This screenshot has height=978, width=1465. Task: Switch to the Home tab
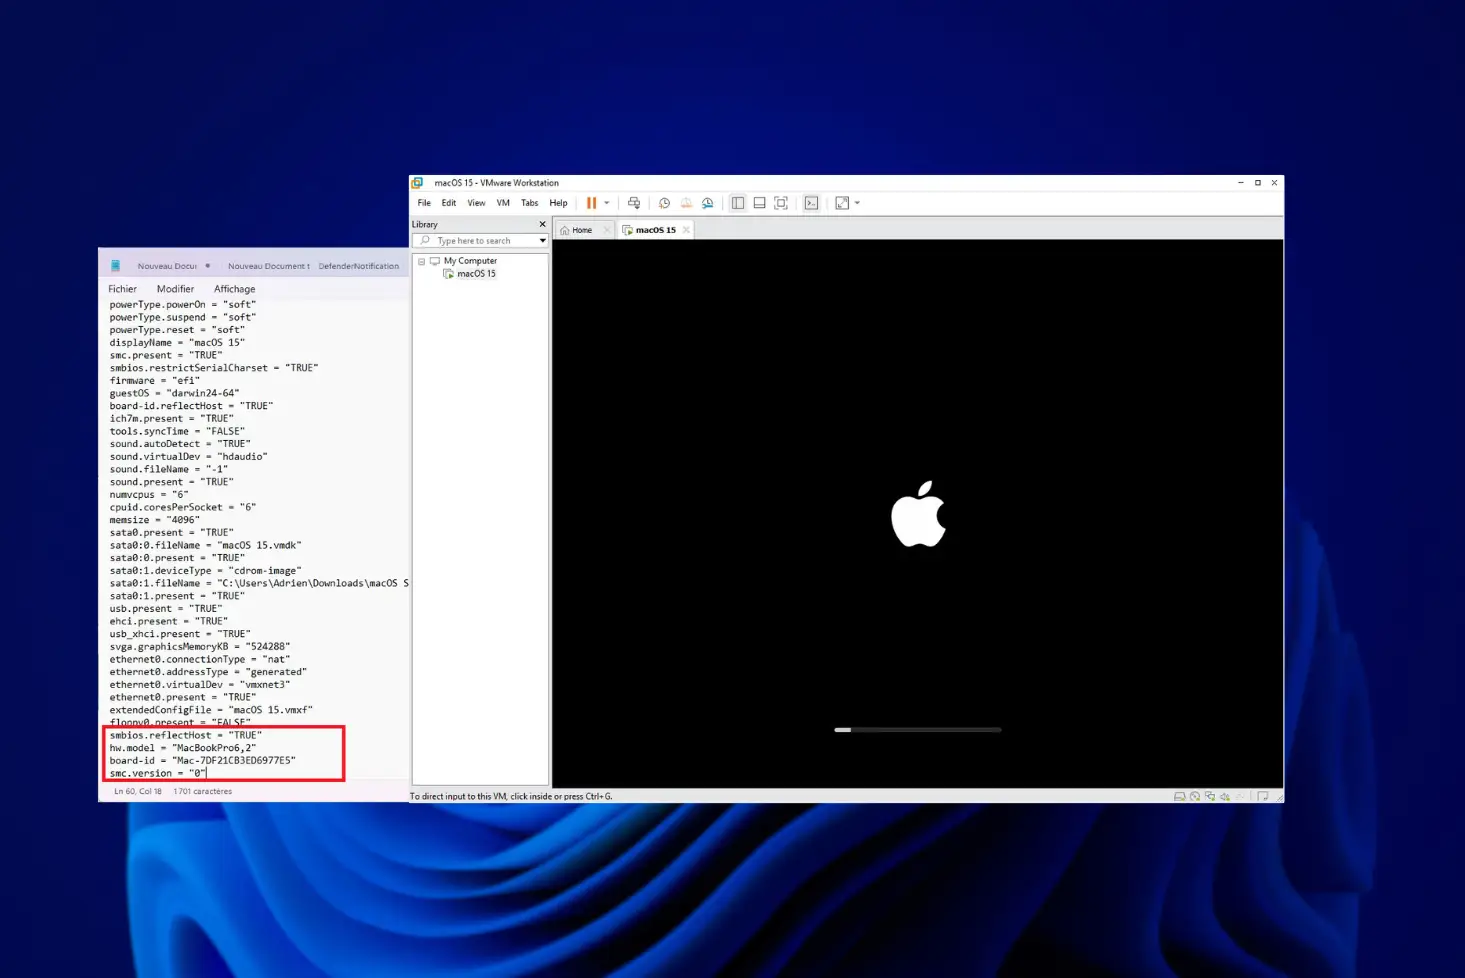click(582, 230)
